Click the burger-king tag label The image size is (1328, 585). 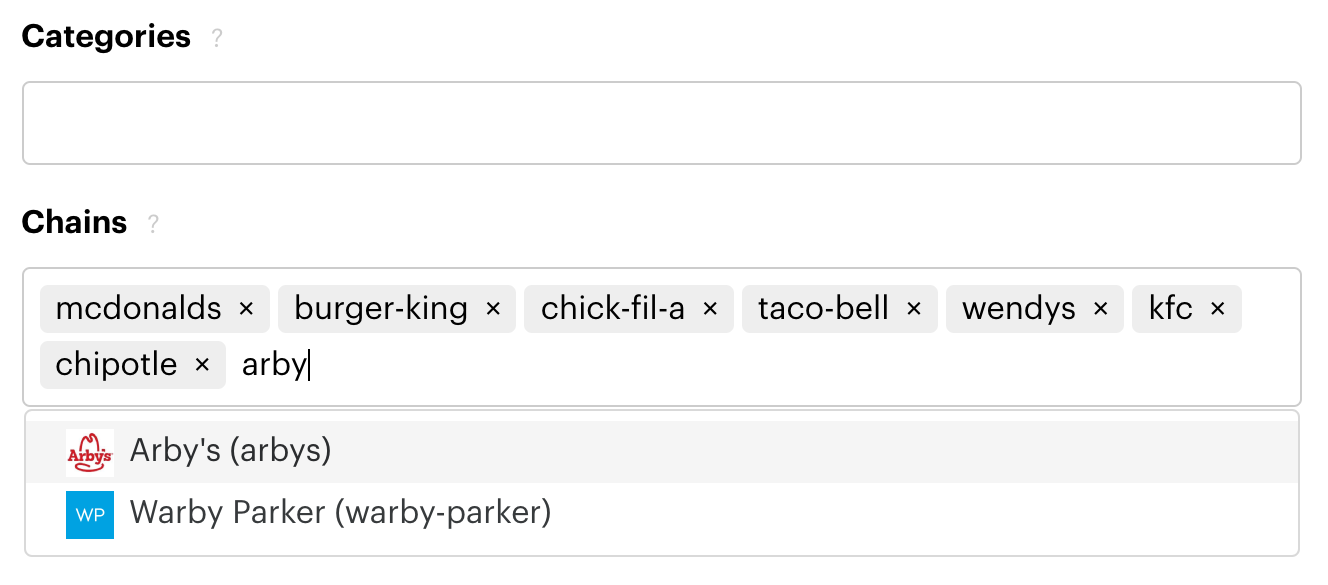pyautogui.click(x=381, y=309)
